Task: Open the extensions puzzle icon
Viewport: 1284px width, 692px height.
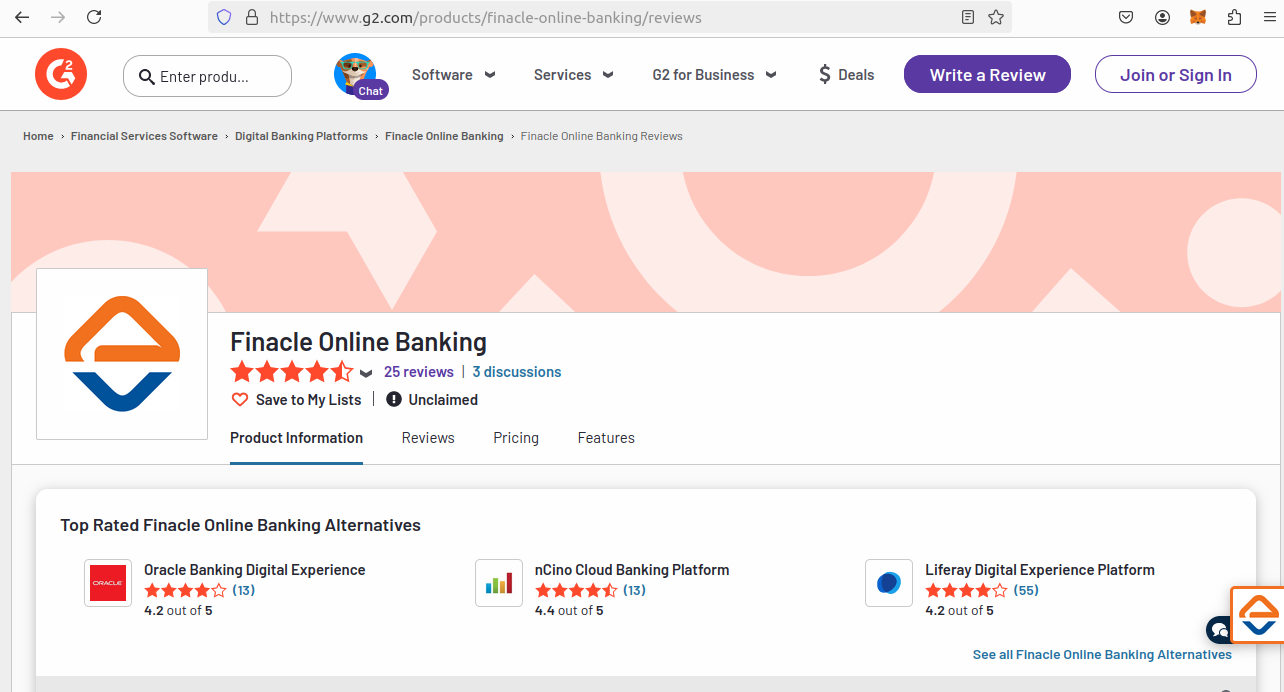Action: (x=1234, y=17)
